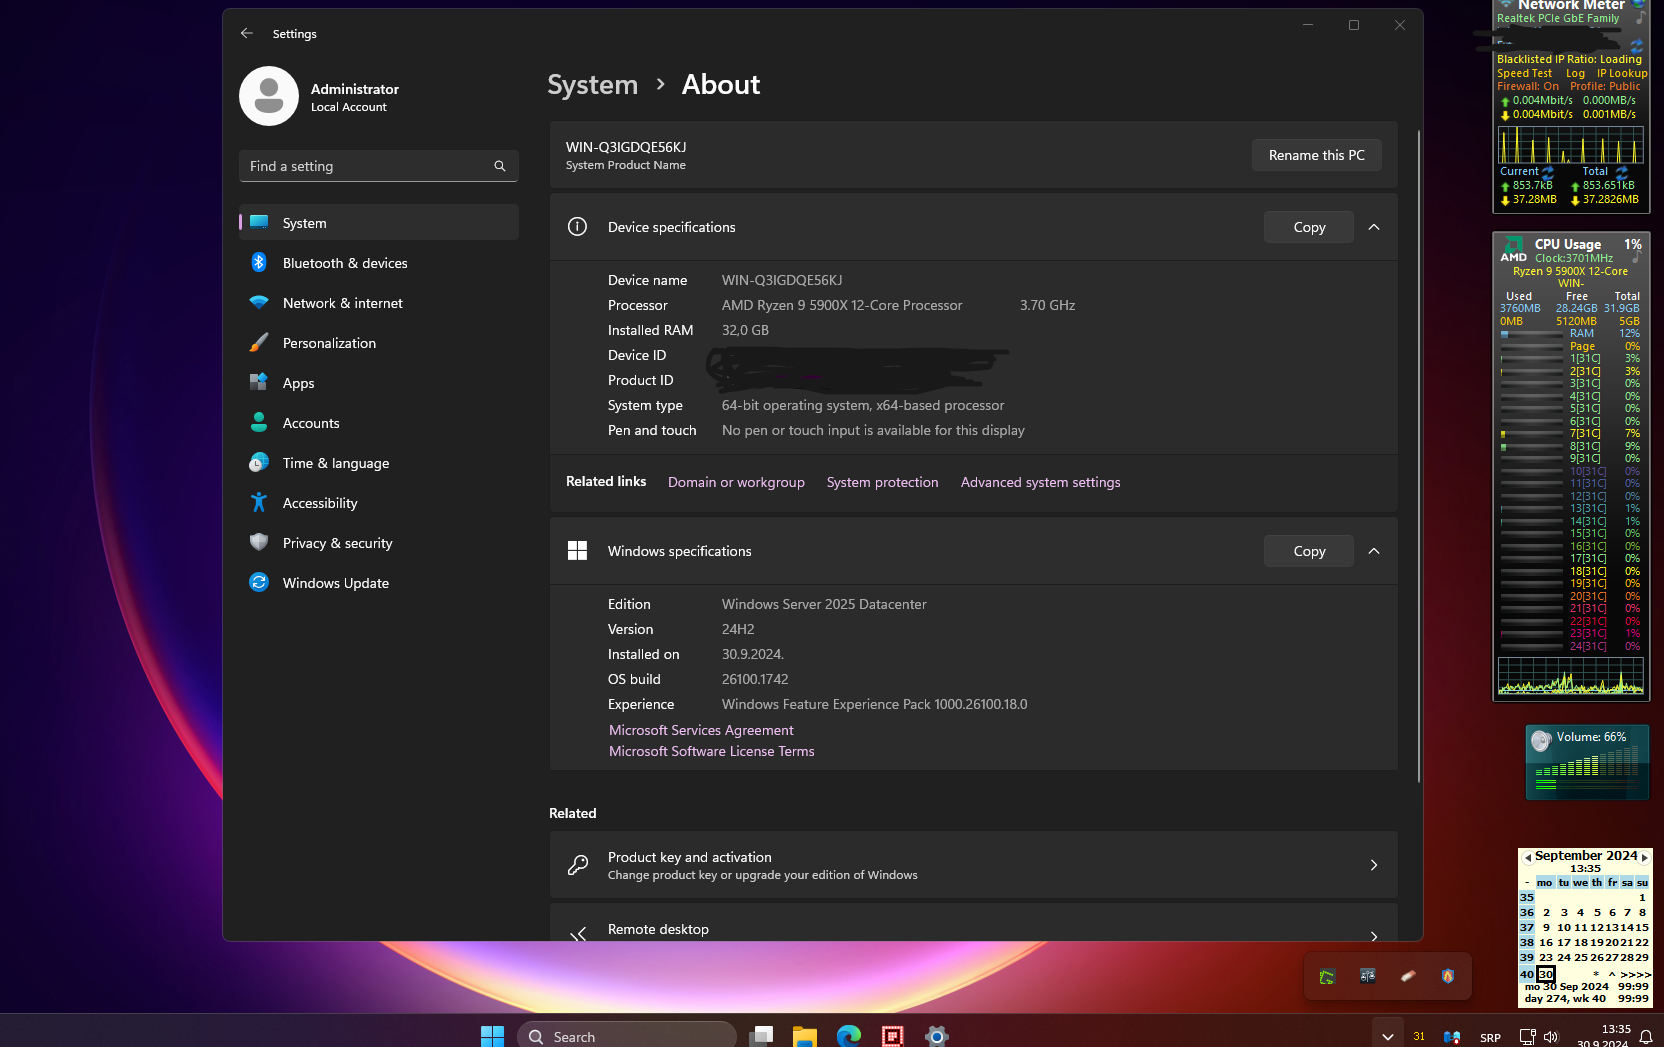Open the red square app on taskbar

893,1036
